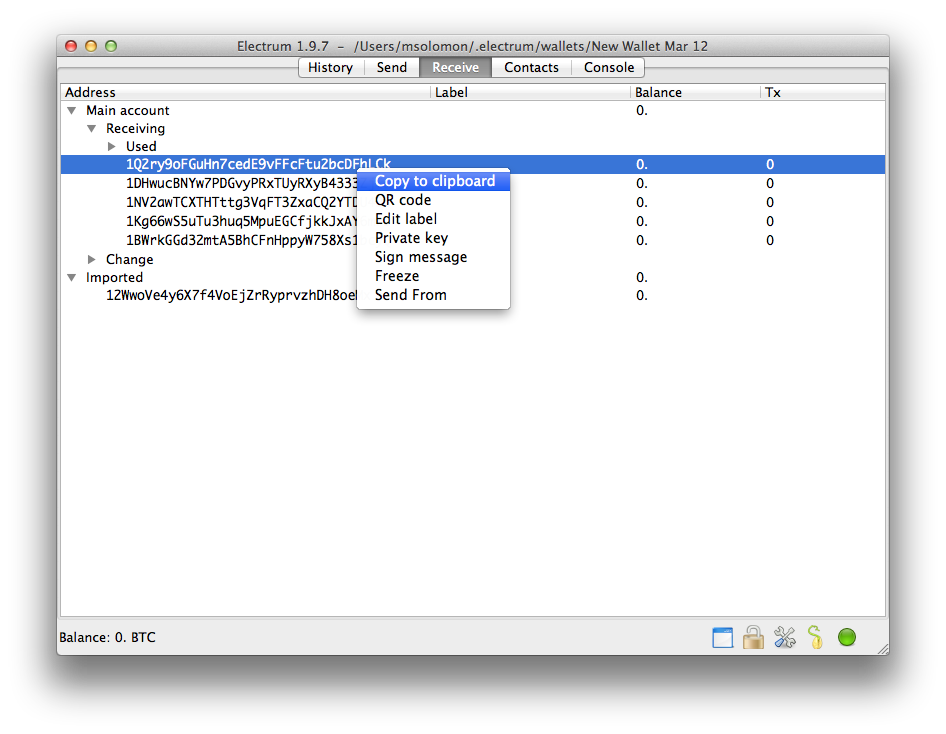
Task: Select Private key menu entry
Action: click(x=434, y=238)
